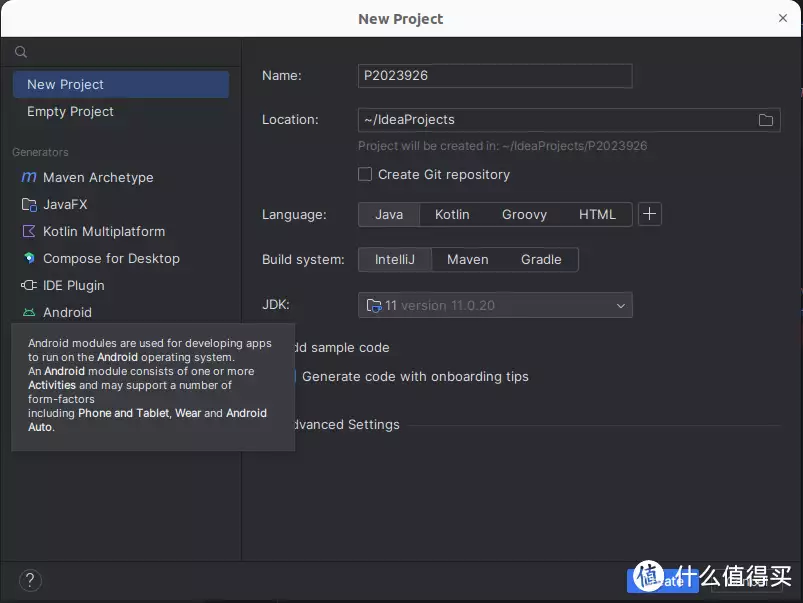Choose Kotlin as the language

452,214
